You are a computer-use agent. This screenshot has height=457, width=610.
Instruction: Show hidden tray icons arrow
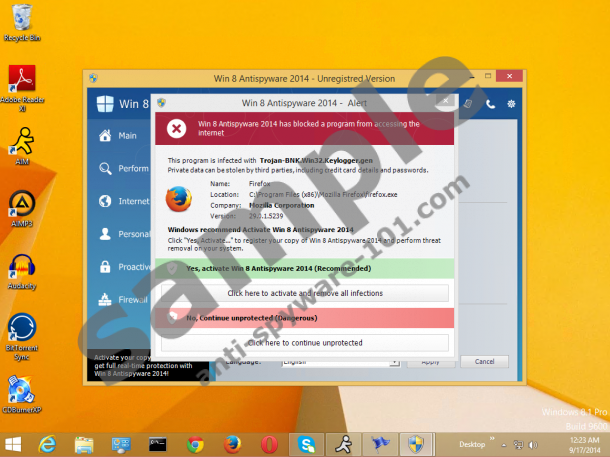504,445
